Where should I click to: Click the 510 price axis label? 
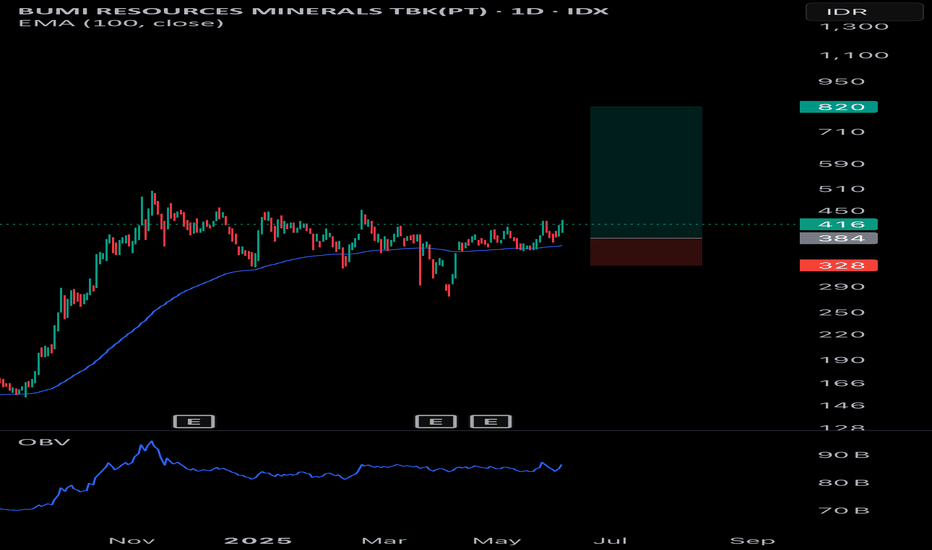pos(842,189)
